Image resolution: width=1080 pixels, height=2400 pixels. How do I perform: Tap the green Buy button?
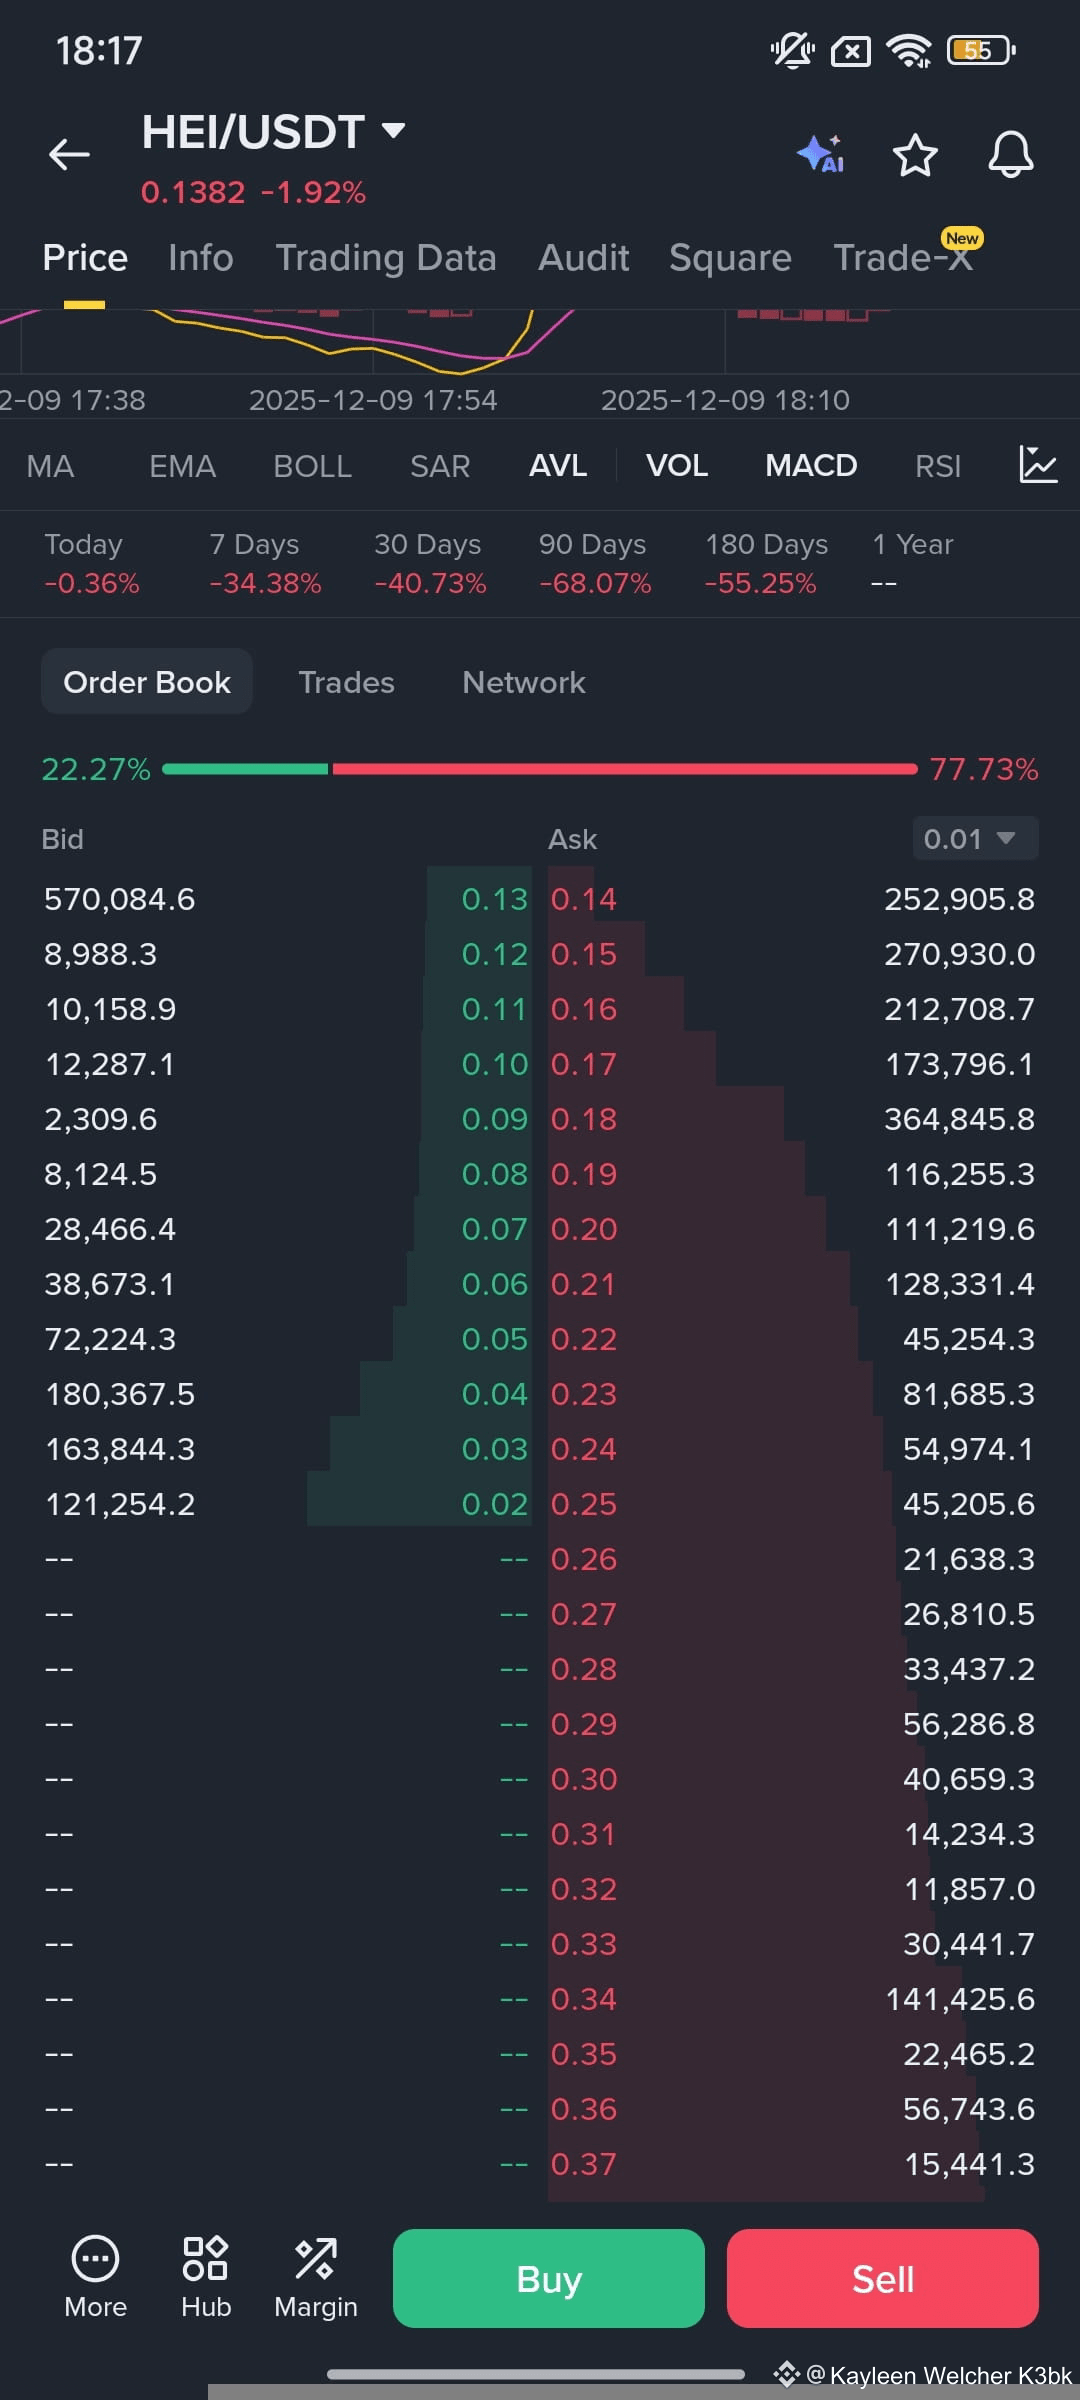pyautogui.click(x=548, y=2279)
